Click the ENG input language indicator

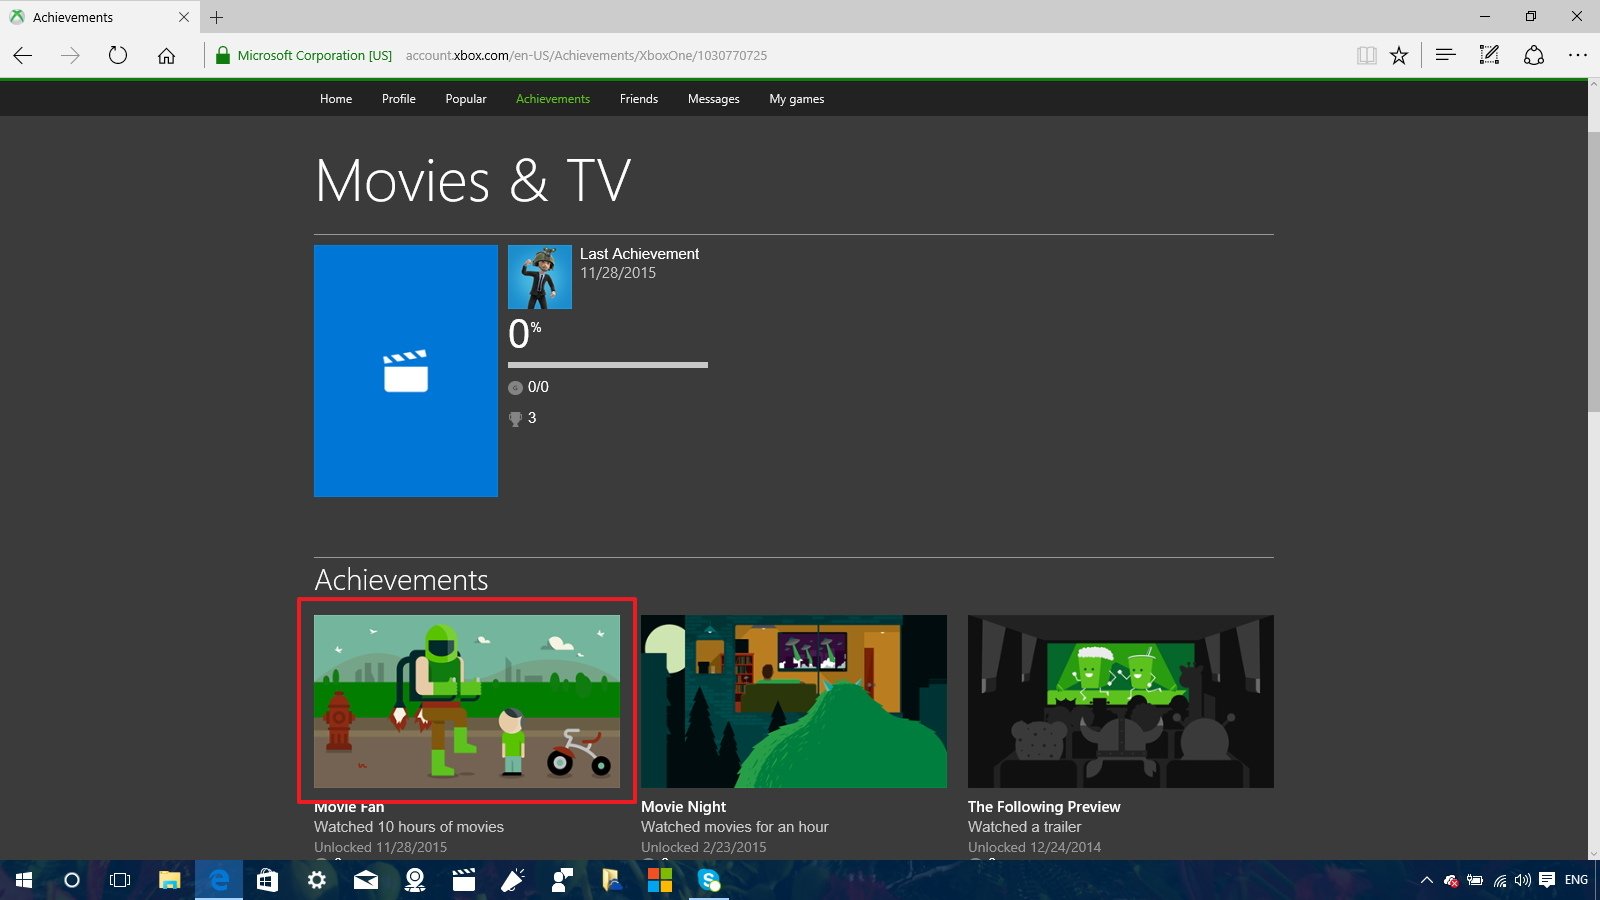tap(1576, 880)
